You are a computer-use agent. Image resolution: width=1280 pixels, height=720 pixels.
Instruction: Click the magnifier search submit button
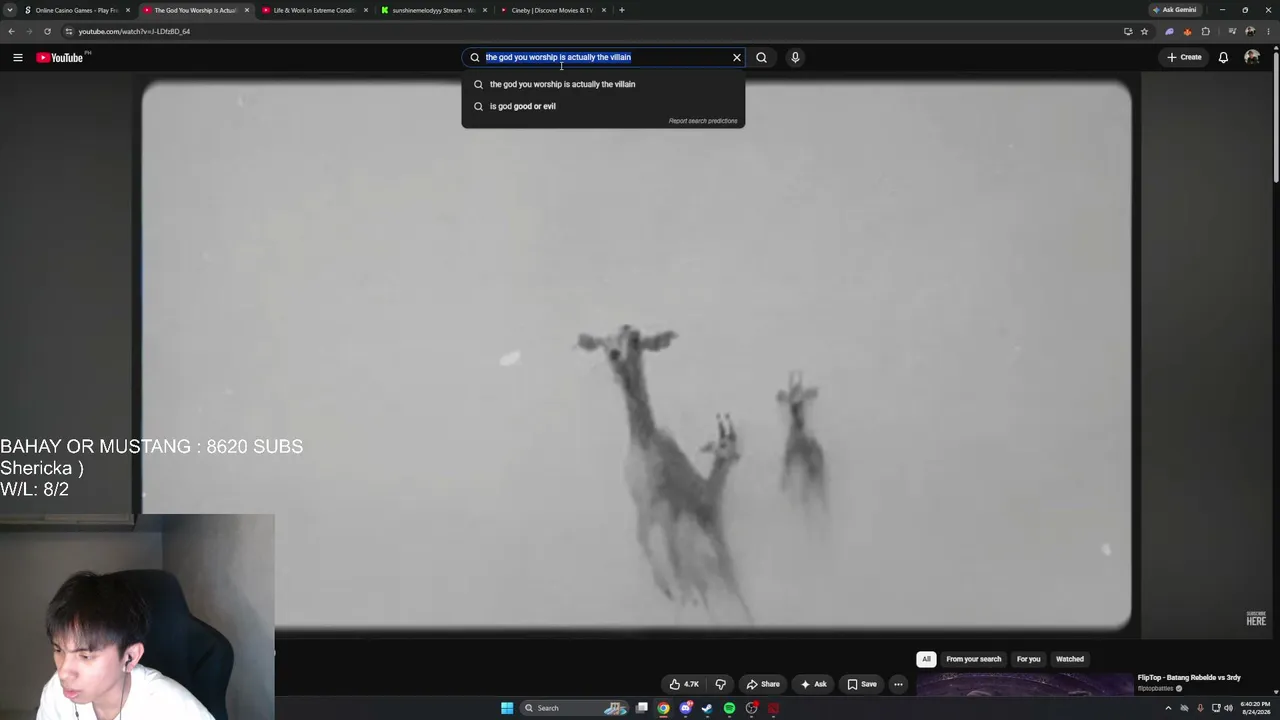tap(762, 57)
